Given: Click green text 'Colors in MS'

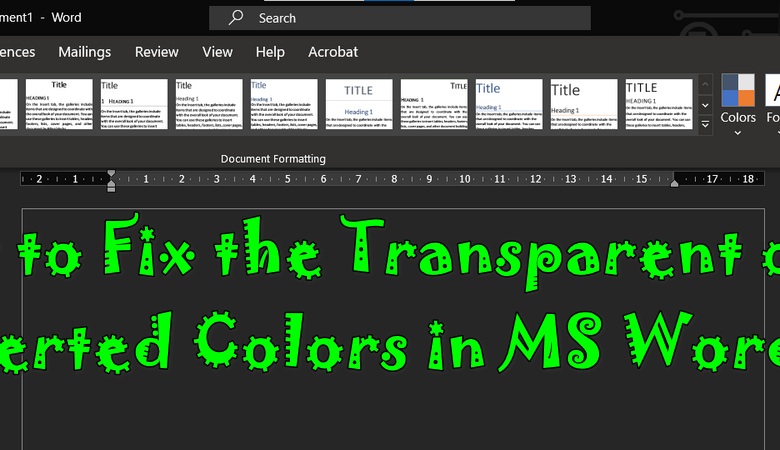Looking at the screenshot, I should pos(398,342).
